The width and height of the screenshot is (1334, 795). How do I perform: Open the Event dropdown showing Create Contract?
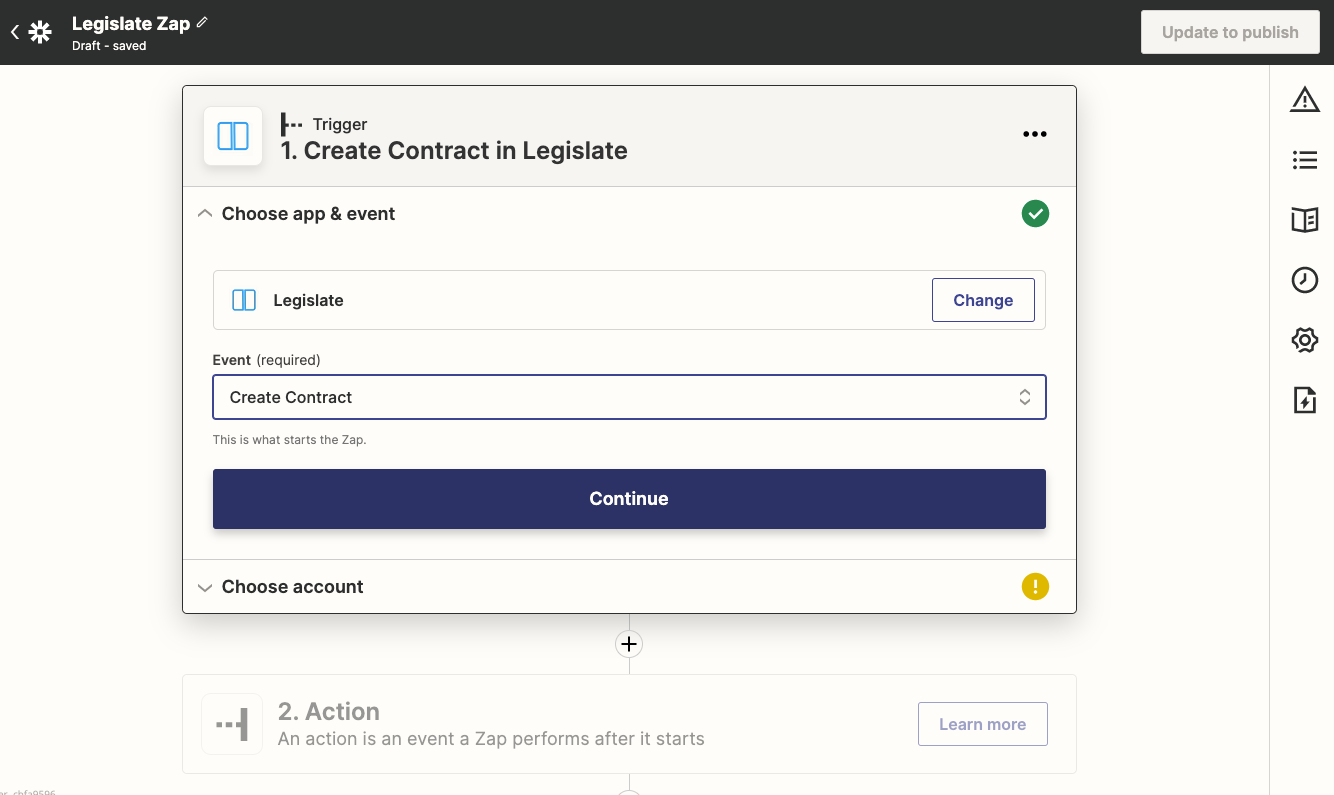click(629, 397)
